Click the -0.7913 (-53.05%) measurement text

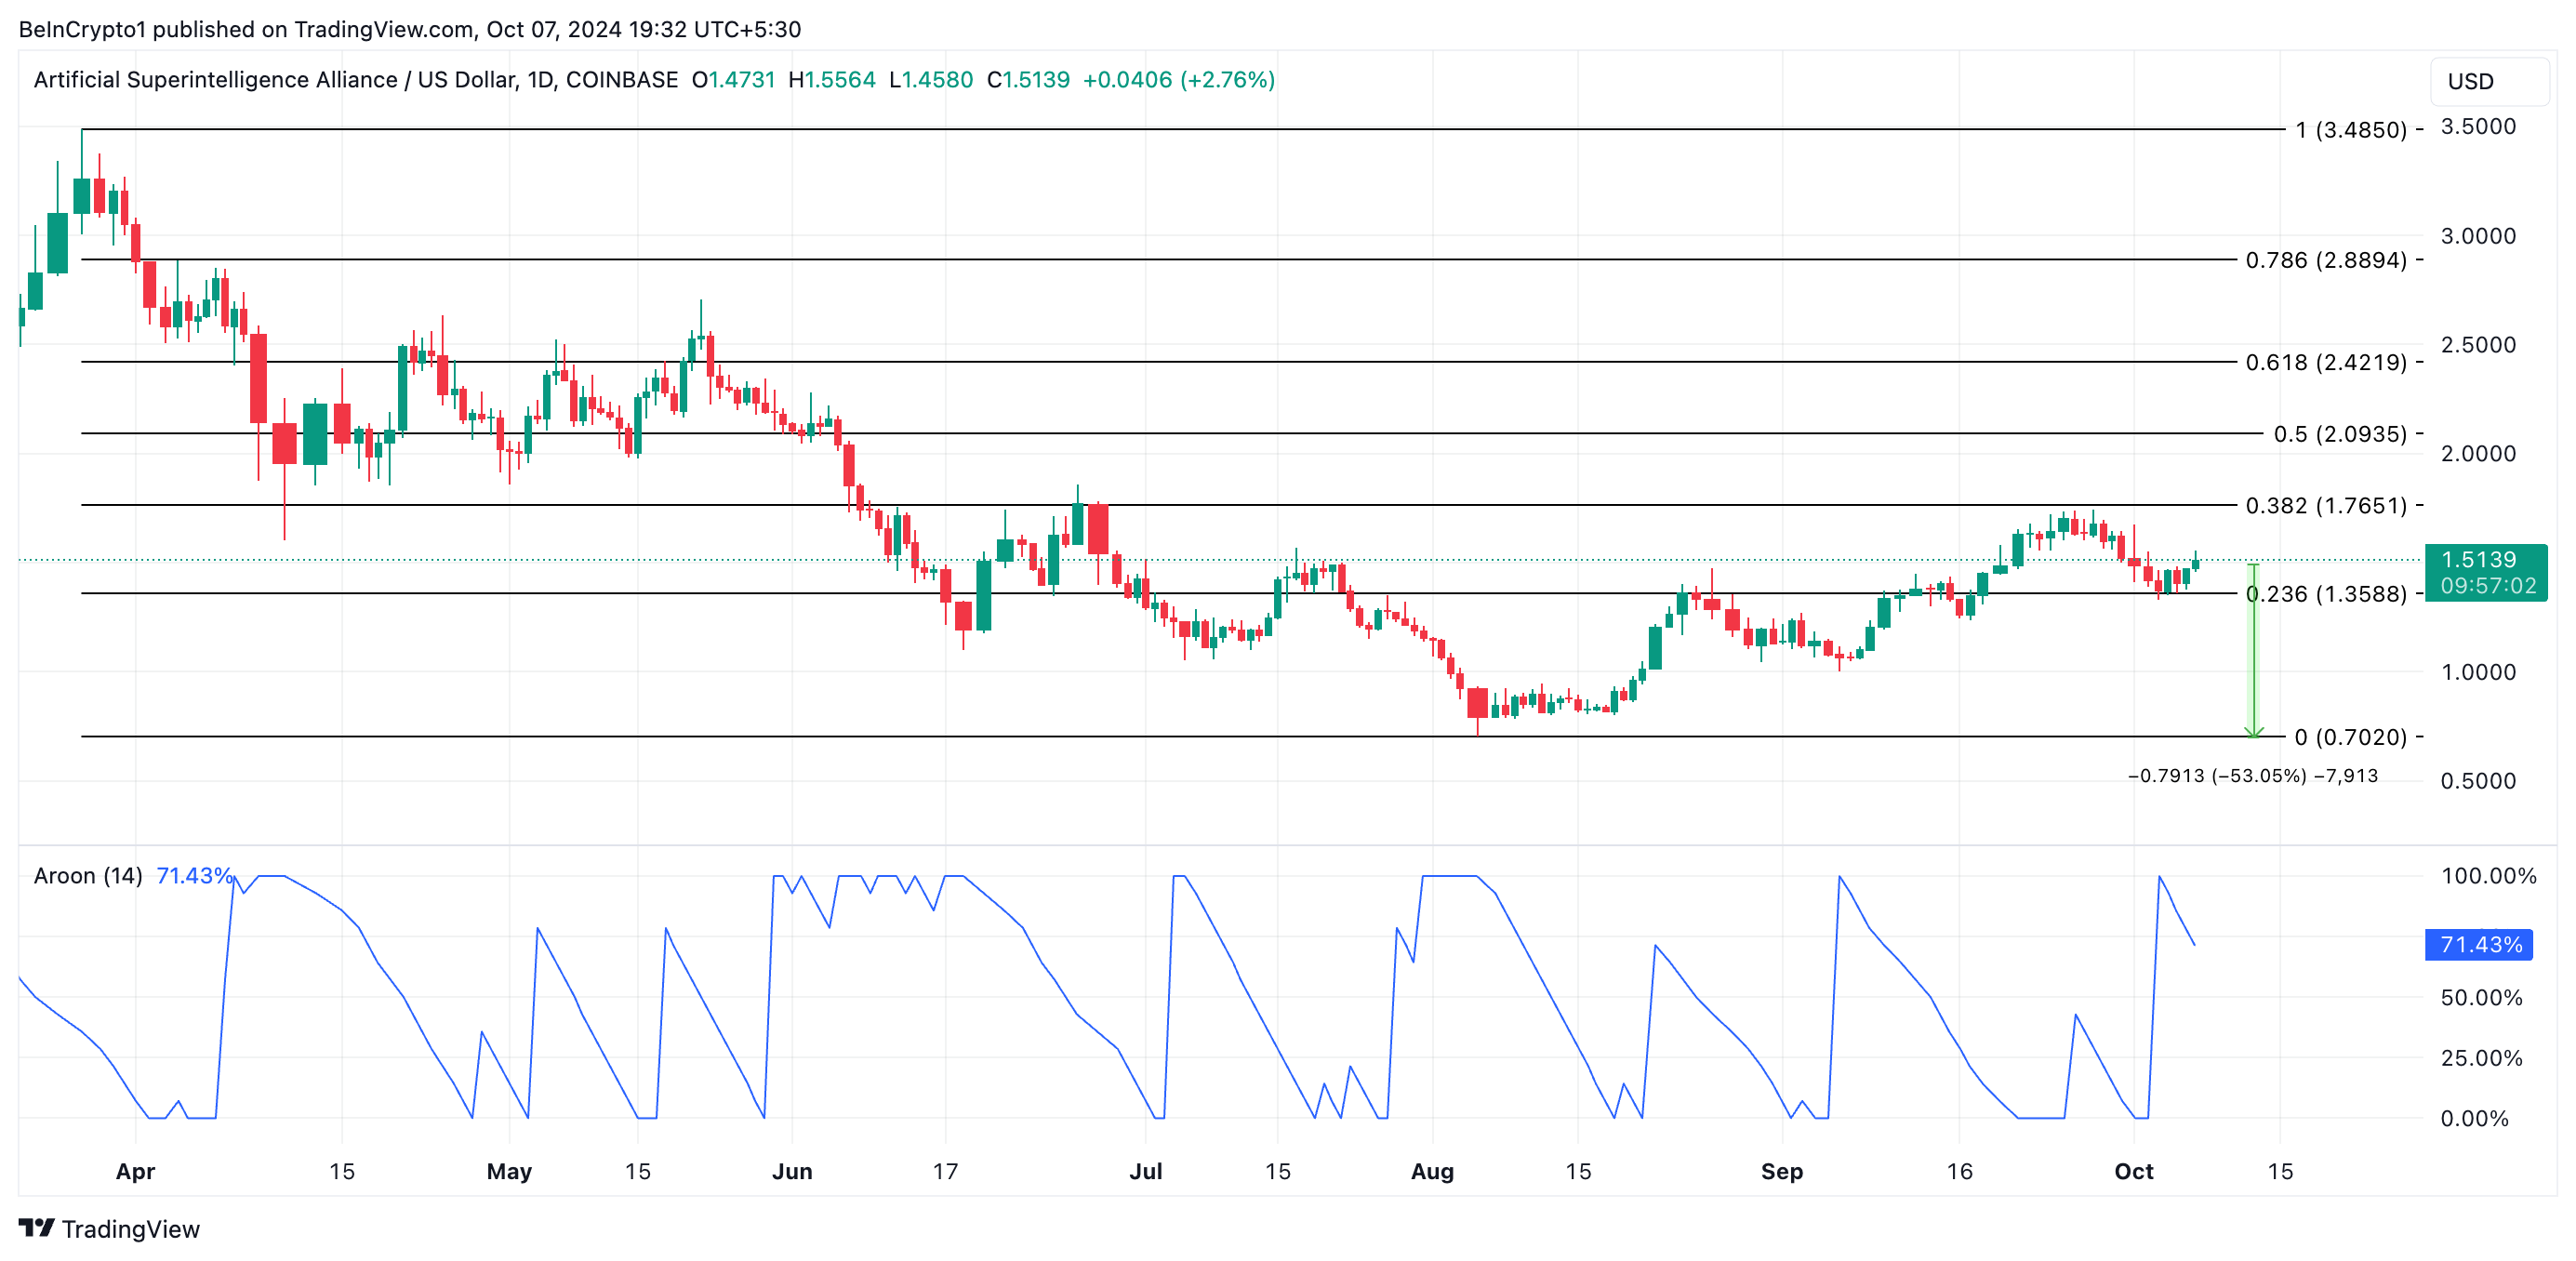[x=2252, y=776]
